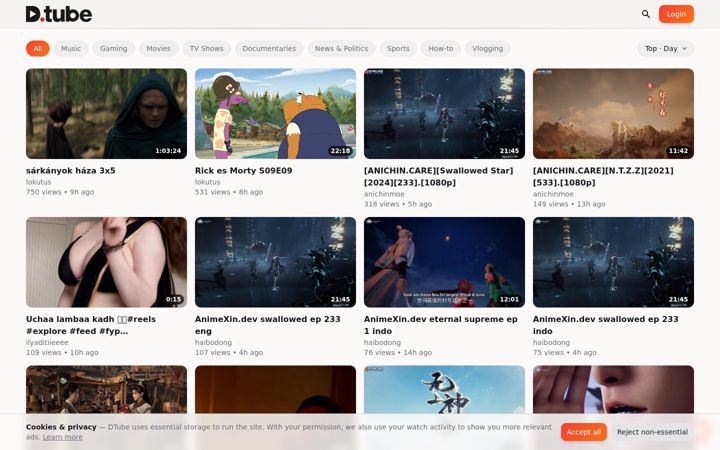Open Swallowed Star 233 1080p thumbnail

tap(444, 113)
